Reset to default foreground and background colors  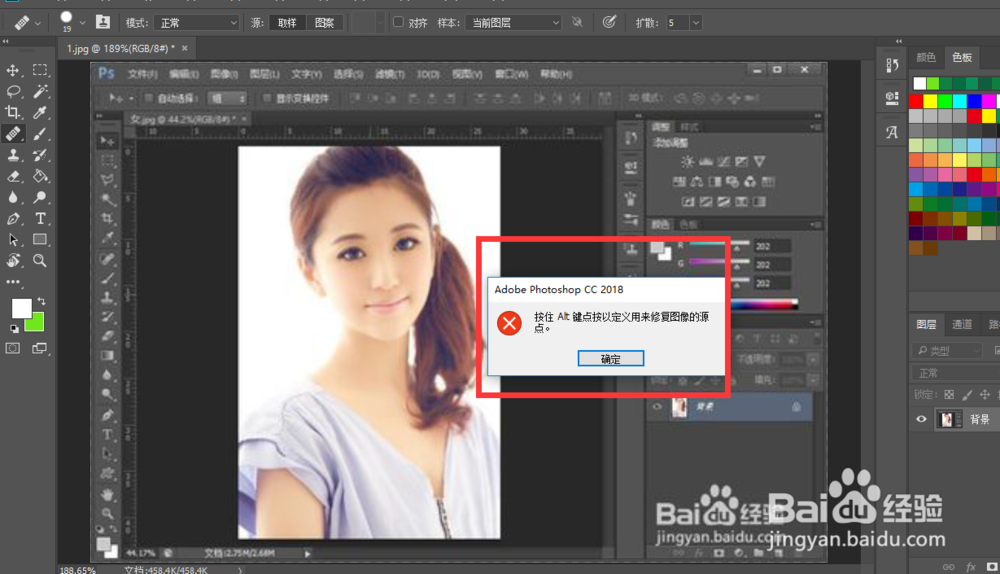point(14,329)
